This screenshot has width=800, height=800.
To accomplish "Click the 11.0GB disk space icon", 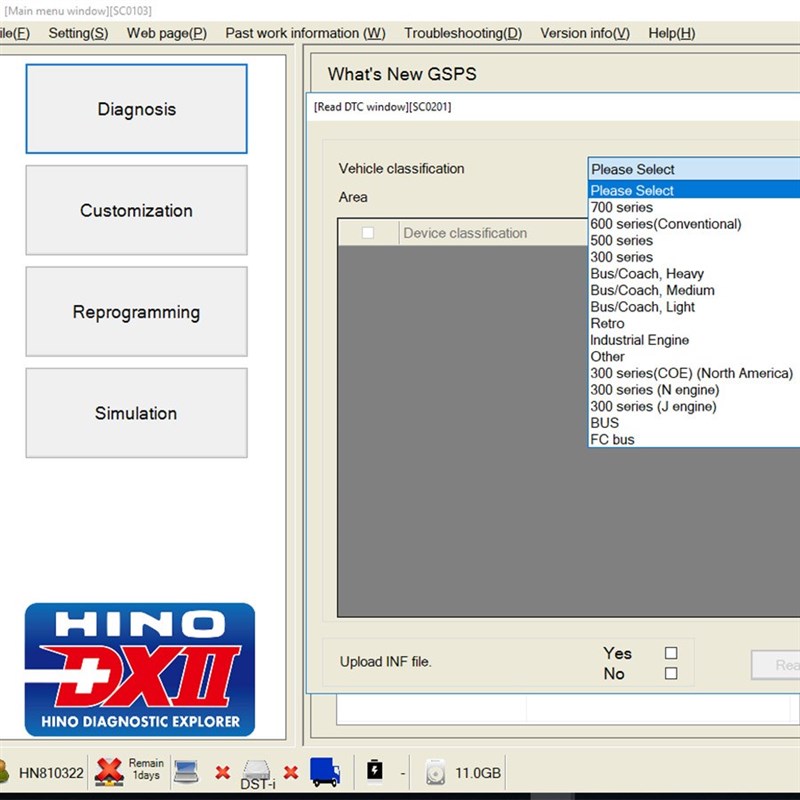I will click(436, 772).
